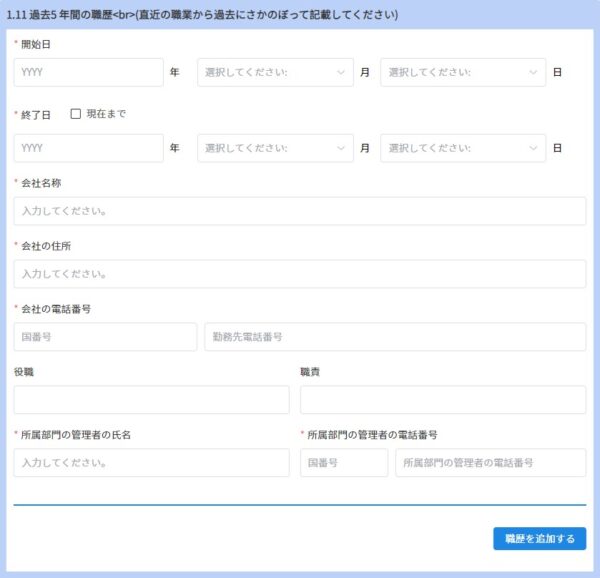Click the chevron arrow in 終了日 day selector
Image resolution: width=600 pixels, height=578 pixels.
534,148
